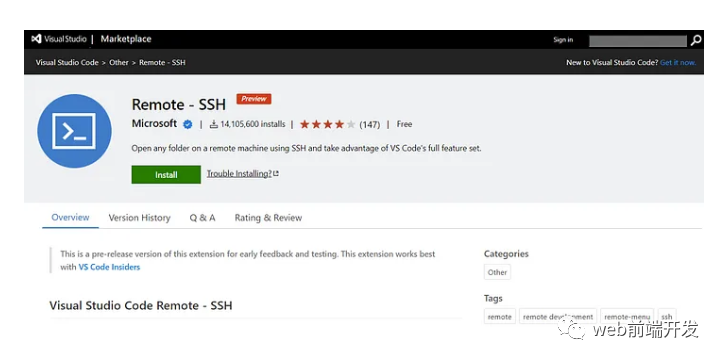Click the red Preview badge
Viewport: 722px width, 361px height.
254,99
